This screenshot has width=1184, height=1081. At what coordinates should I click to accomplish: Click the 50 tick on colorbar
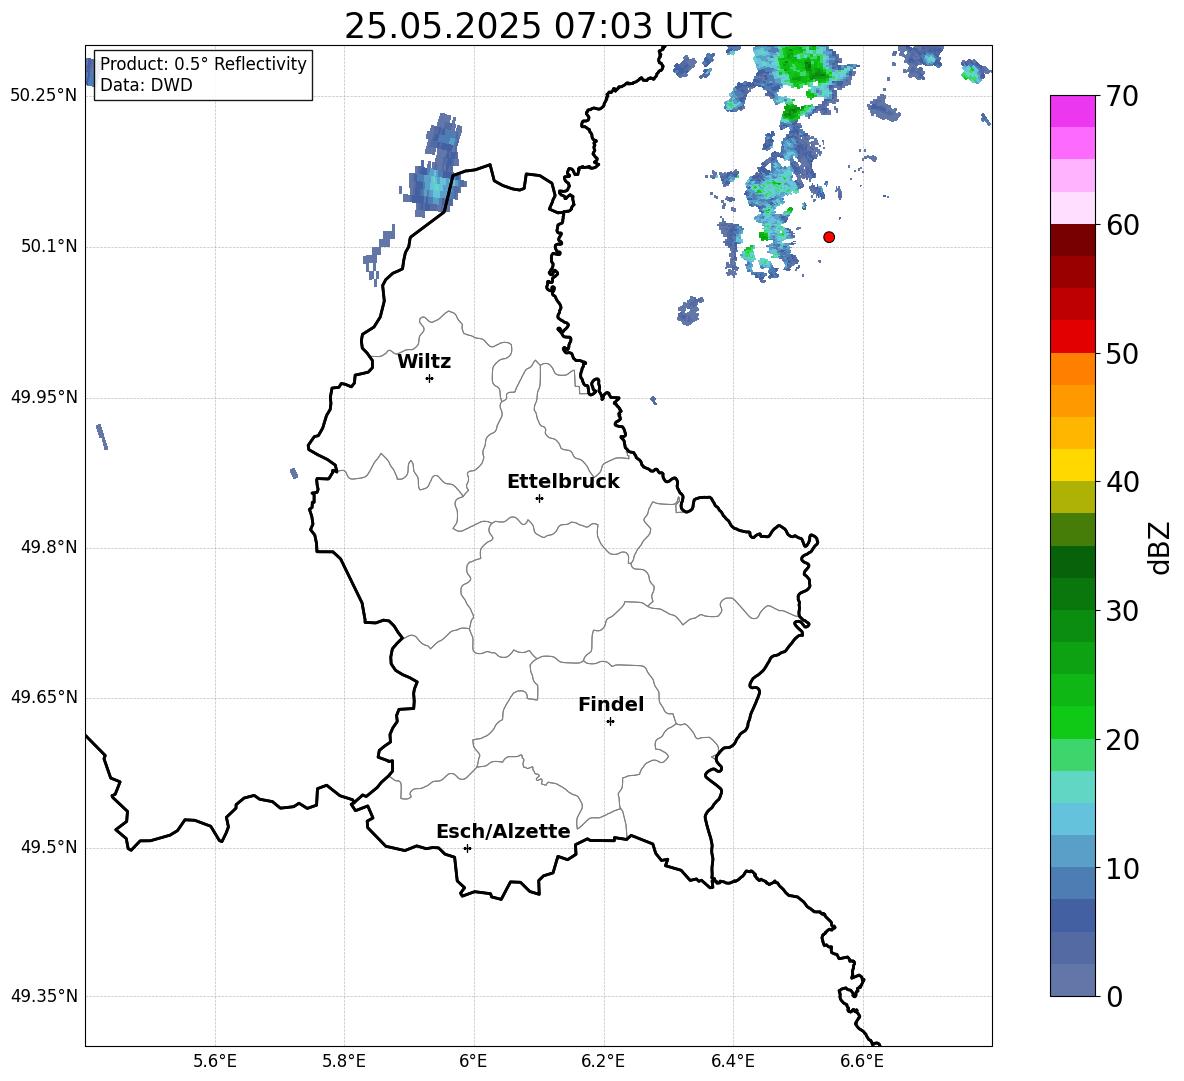tap(1121, 354)
